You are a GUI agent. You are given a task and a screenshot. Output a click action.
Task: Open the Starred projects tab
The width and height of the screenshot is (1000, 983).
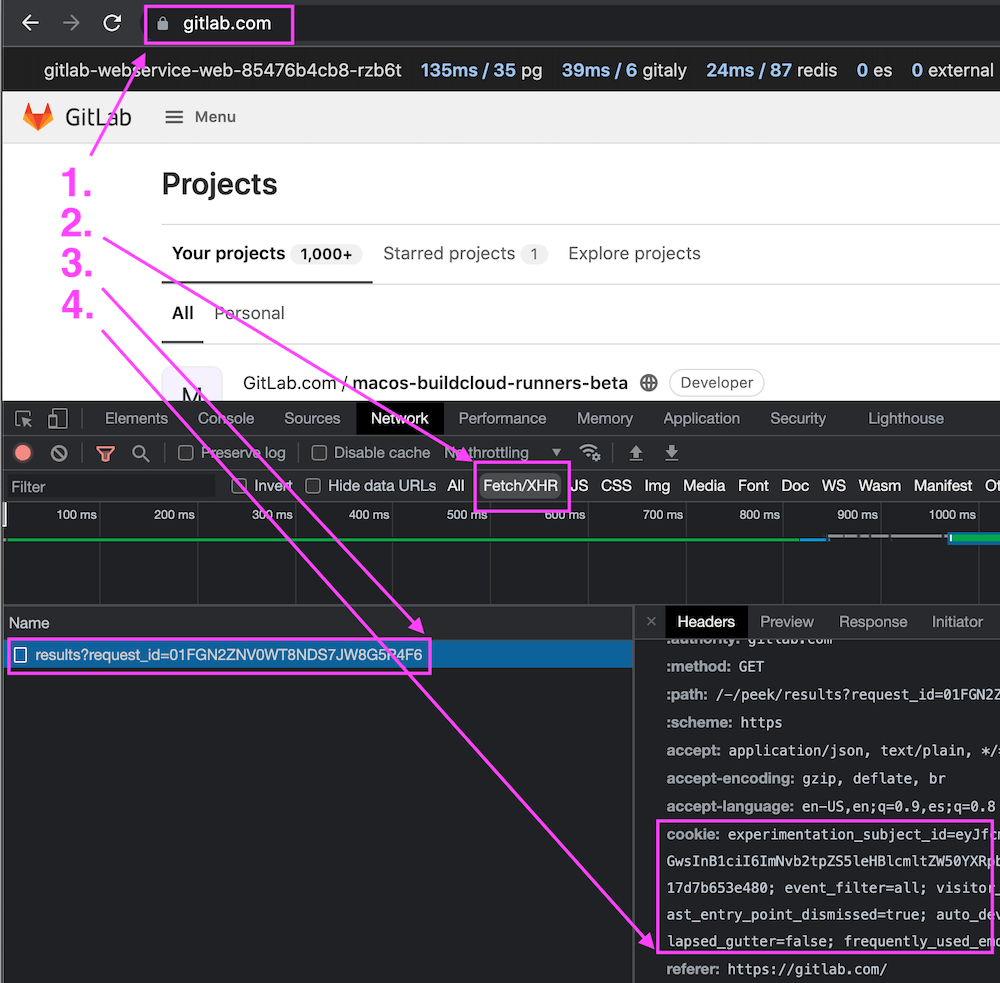tap(453, 253)
